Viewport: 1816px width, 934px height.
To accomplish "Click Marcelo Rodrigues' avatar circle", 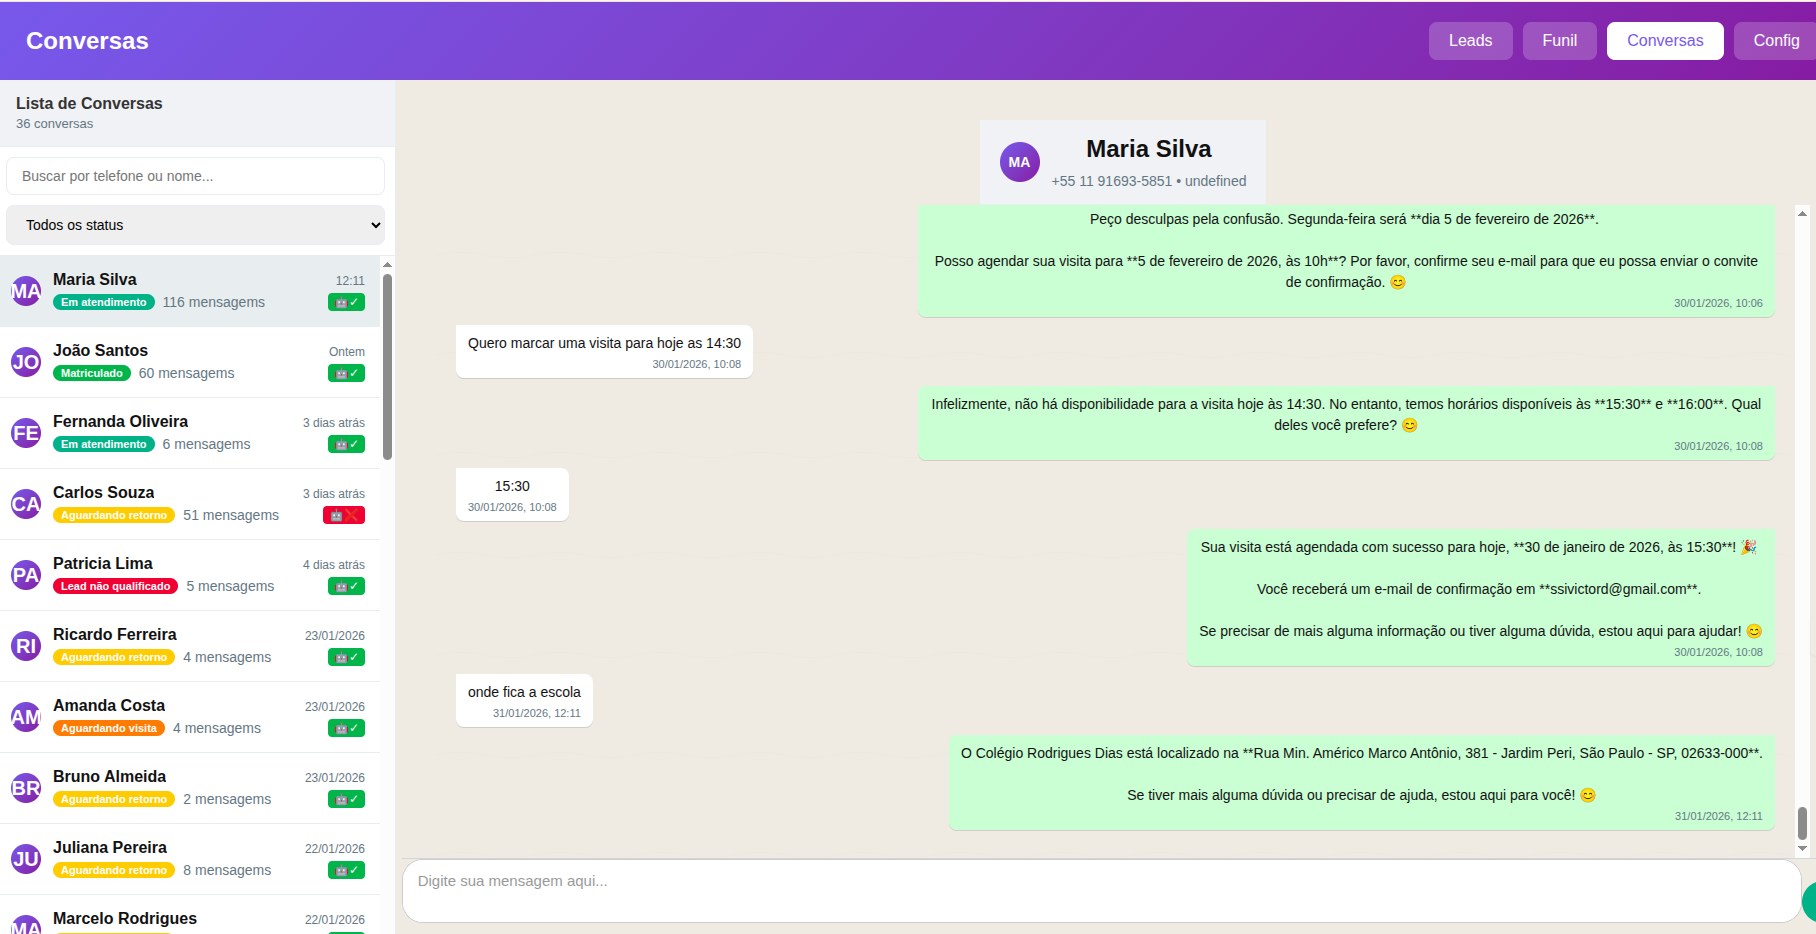I will (26, 930).
